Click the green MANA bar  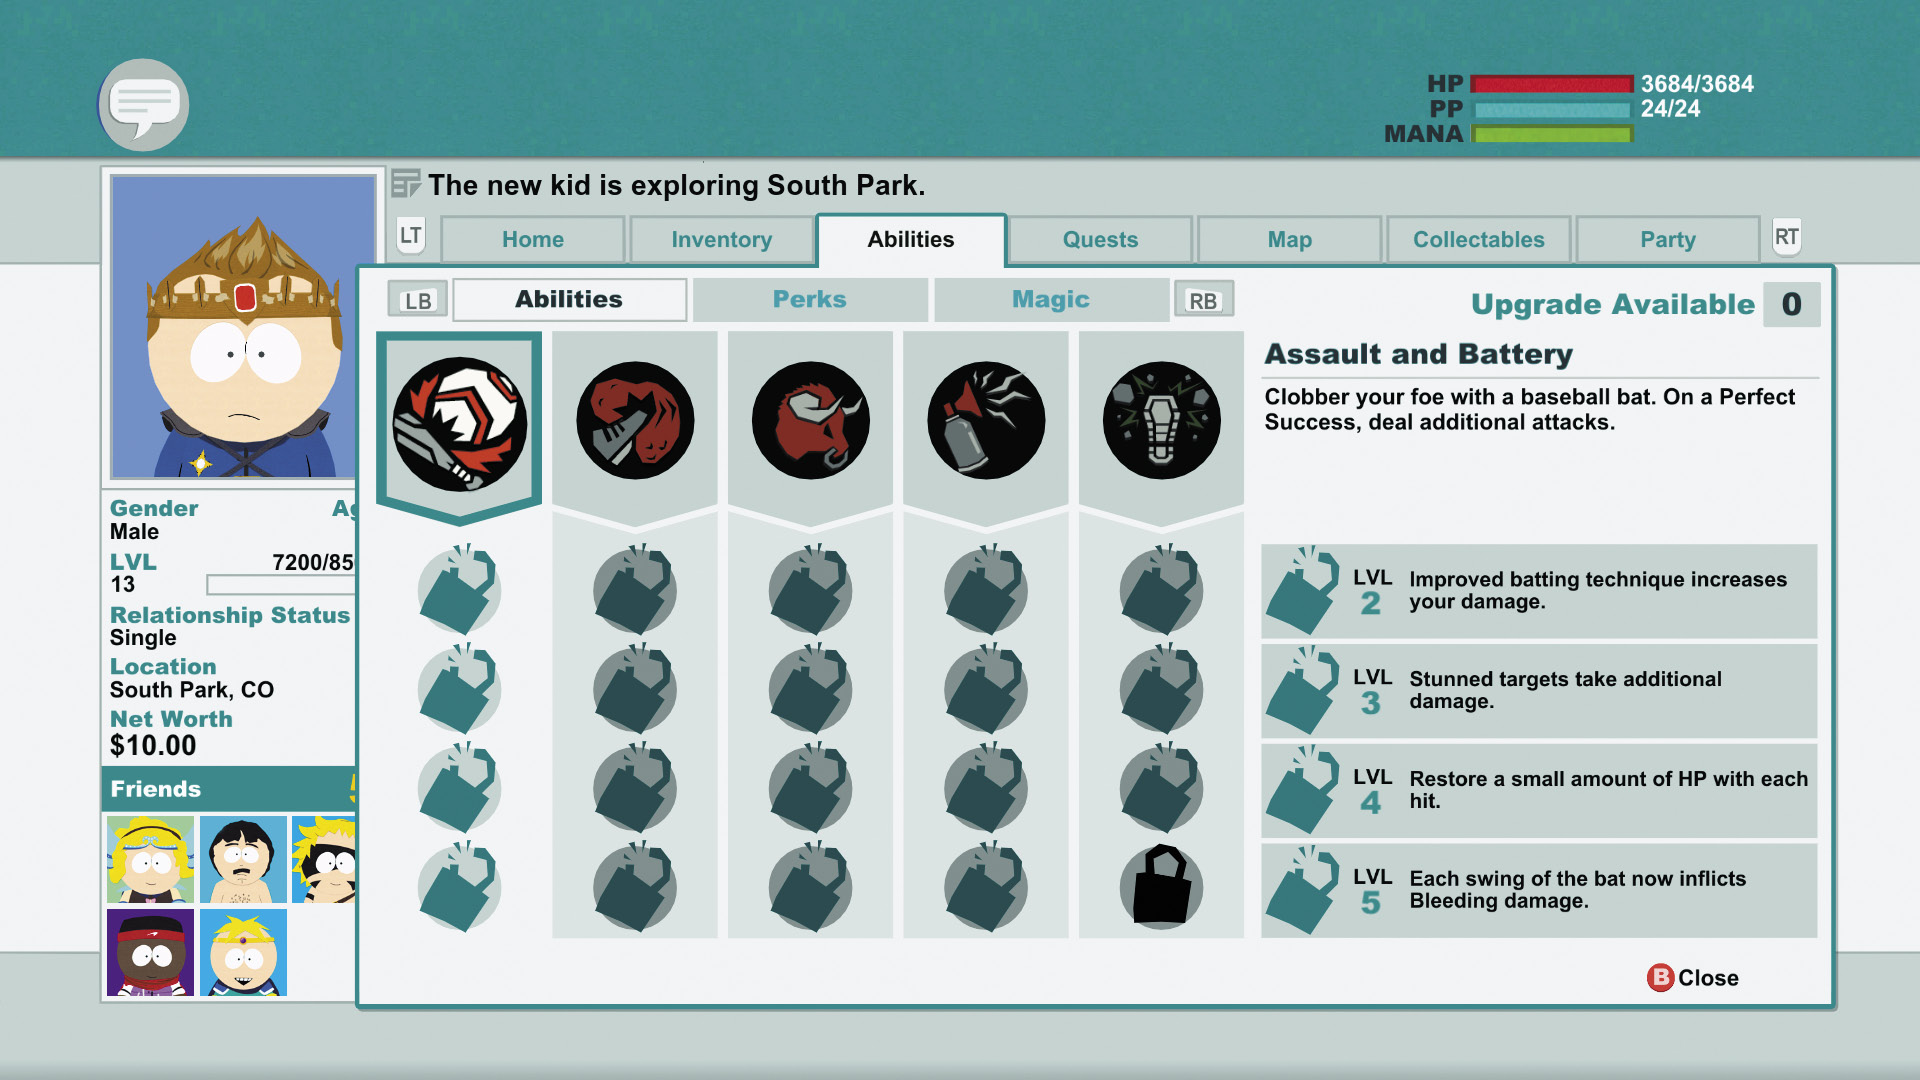[1552, 134]
